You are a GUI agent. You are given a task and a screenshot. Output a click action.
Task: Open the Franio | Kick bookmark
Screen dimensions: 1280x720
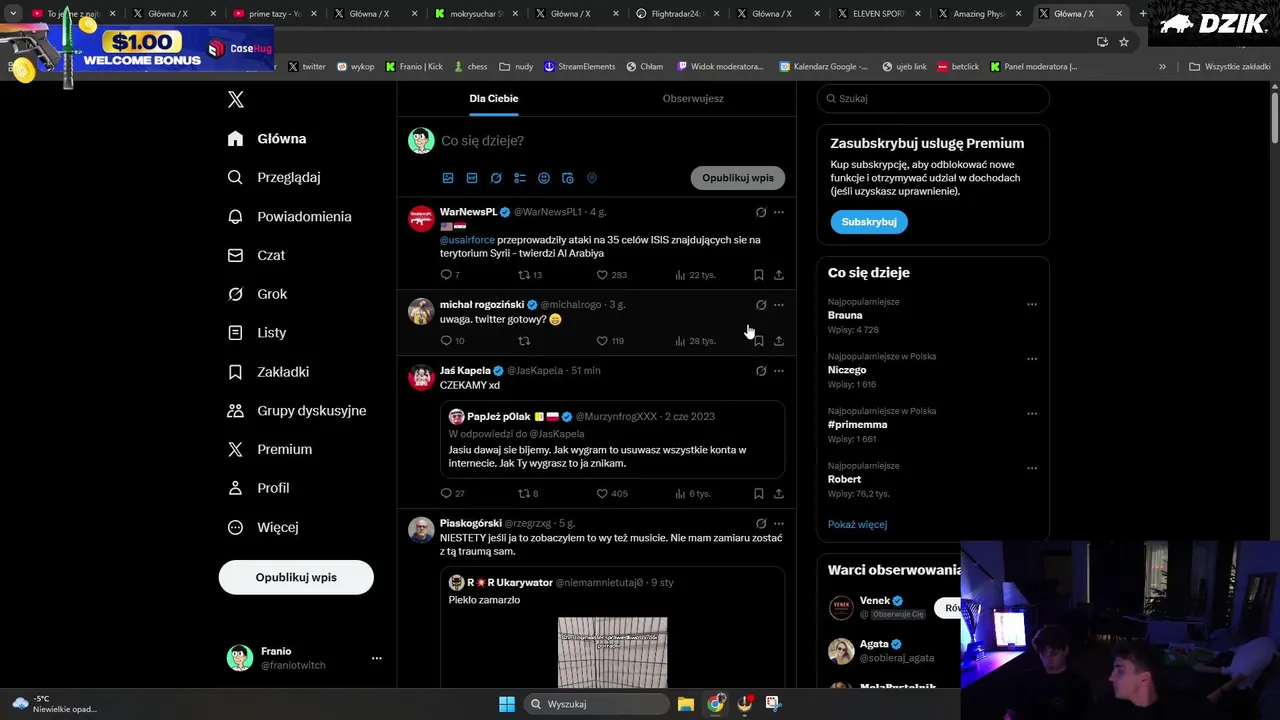[414, 66]
